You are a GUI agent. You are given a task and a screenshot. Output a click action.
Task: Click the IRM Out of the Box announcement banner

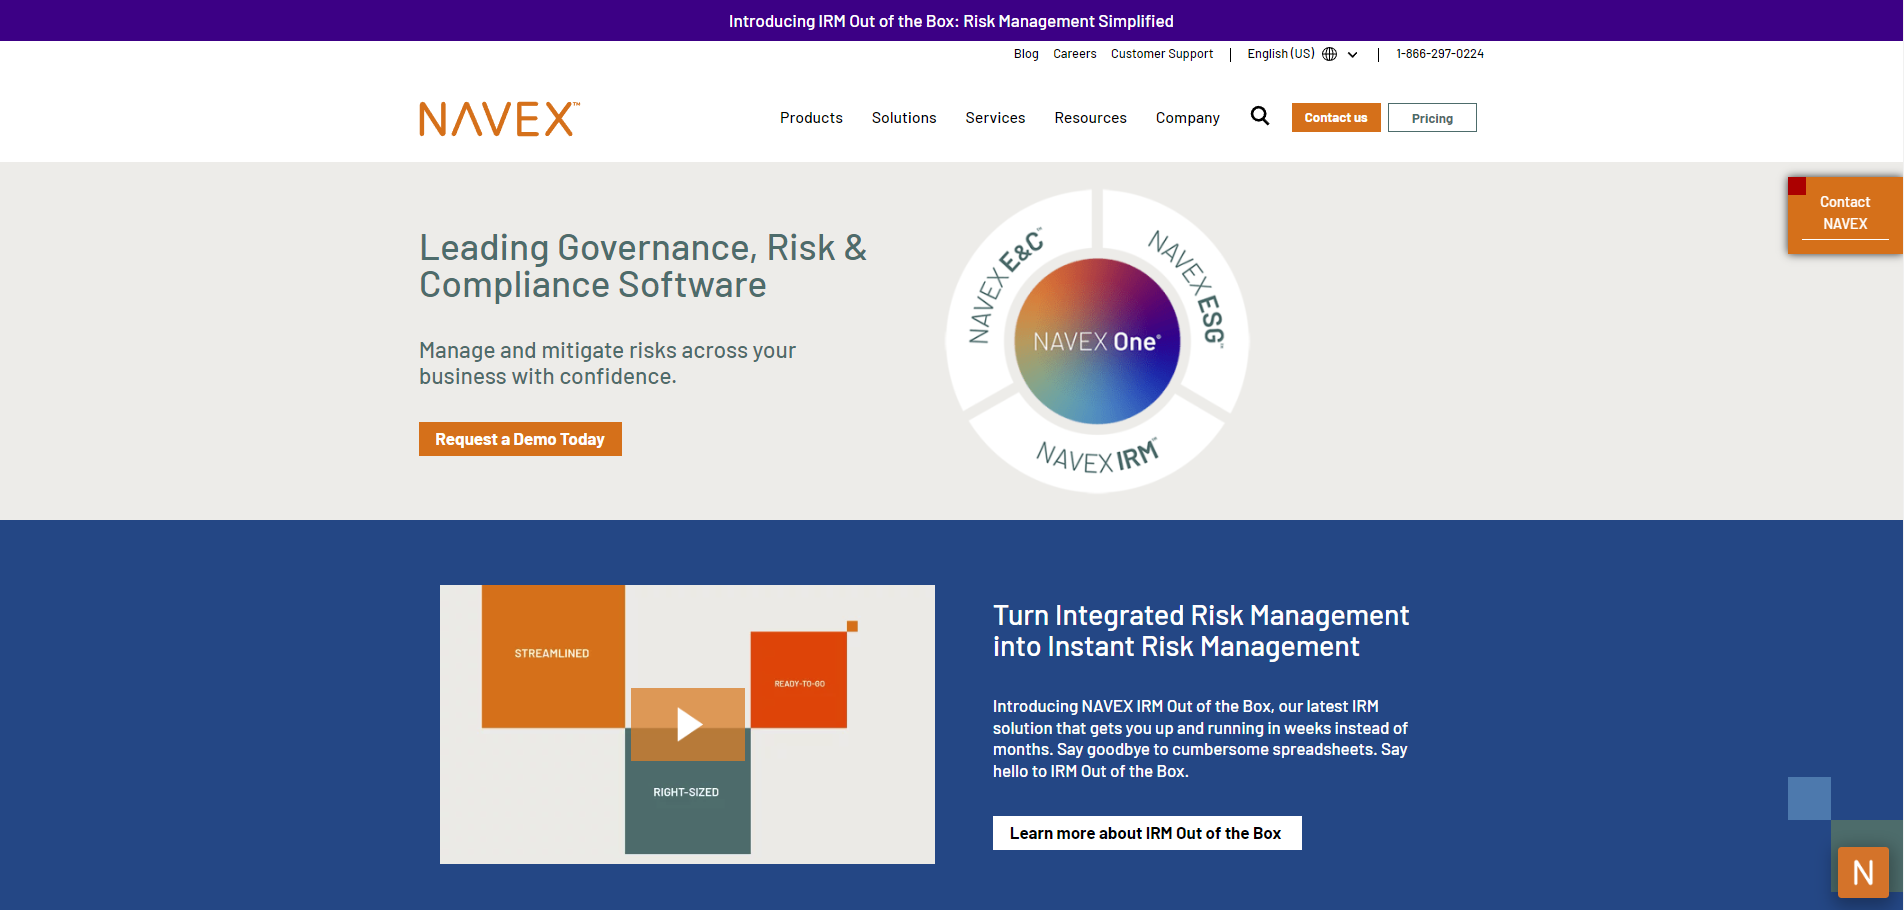951,20
